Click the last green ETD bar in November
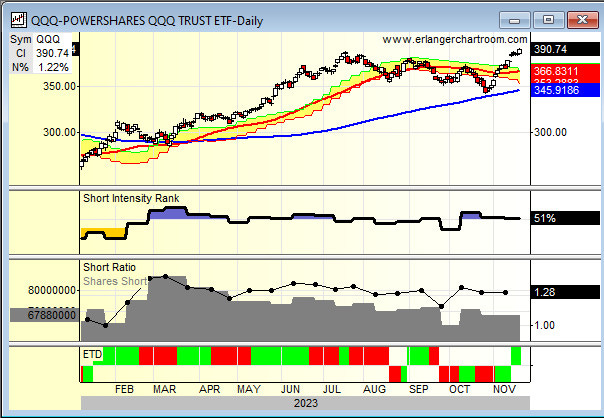The image size is (604, 418). point(516,356)
